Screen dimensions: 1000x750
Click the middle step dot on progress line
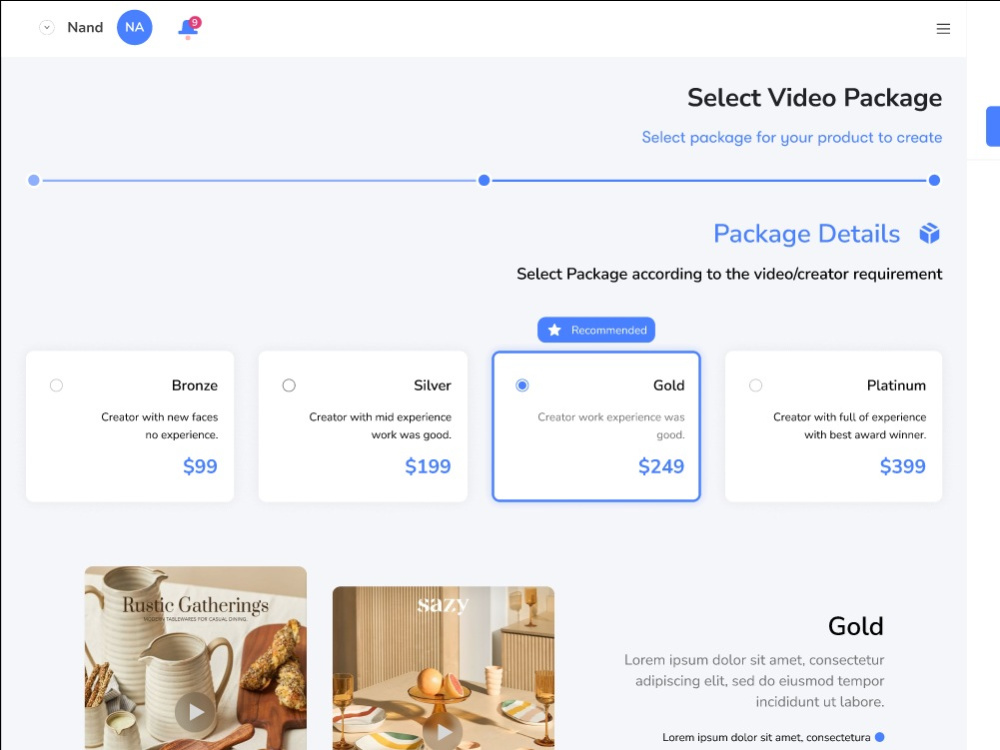coord(484,180)
